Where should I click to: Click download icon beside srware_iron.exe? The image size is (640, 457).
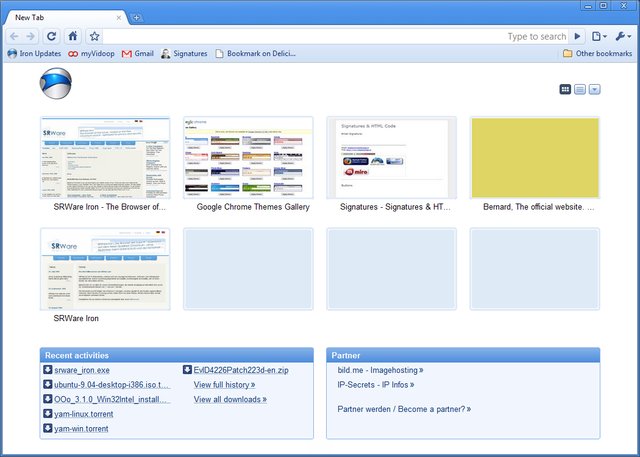point(48,370)
